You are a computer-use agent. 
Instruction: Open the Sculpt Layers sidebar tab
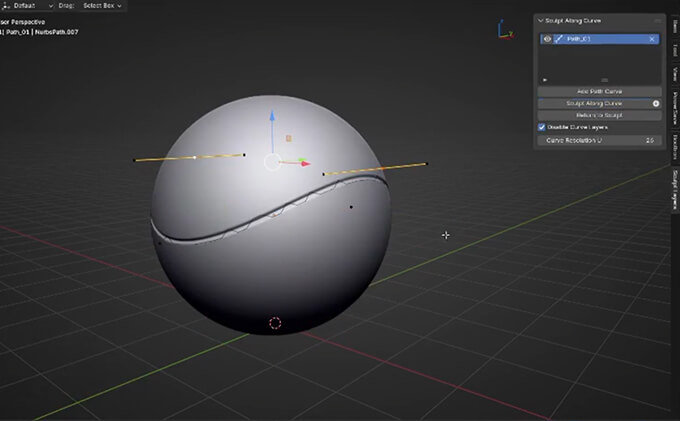pyautogui.click(x=675, y=183)
